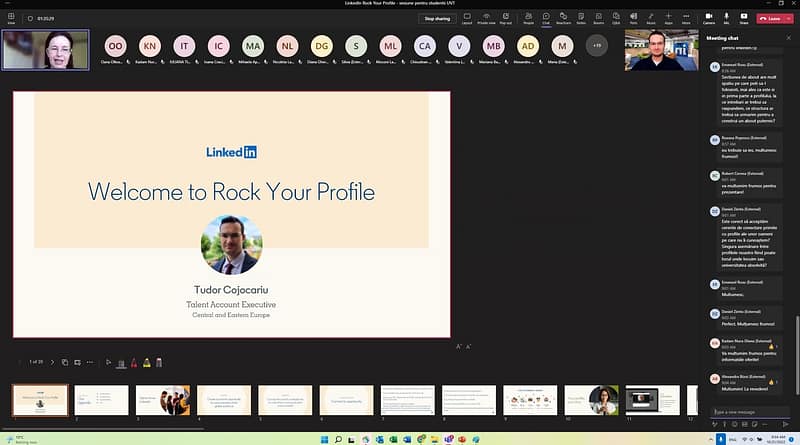Open the taskbar clock and date
The image size is (800, 445).
click(778, 439)
